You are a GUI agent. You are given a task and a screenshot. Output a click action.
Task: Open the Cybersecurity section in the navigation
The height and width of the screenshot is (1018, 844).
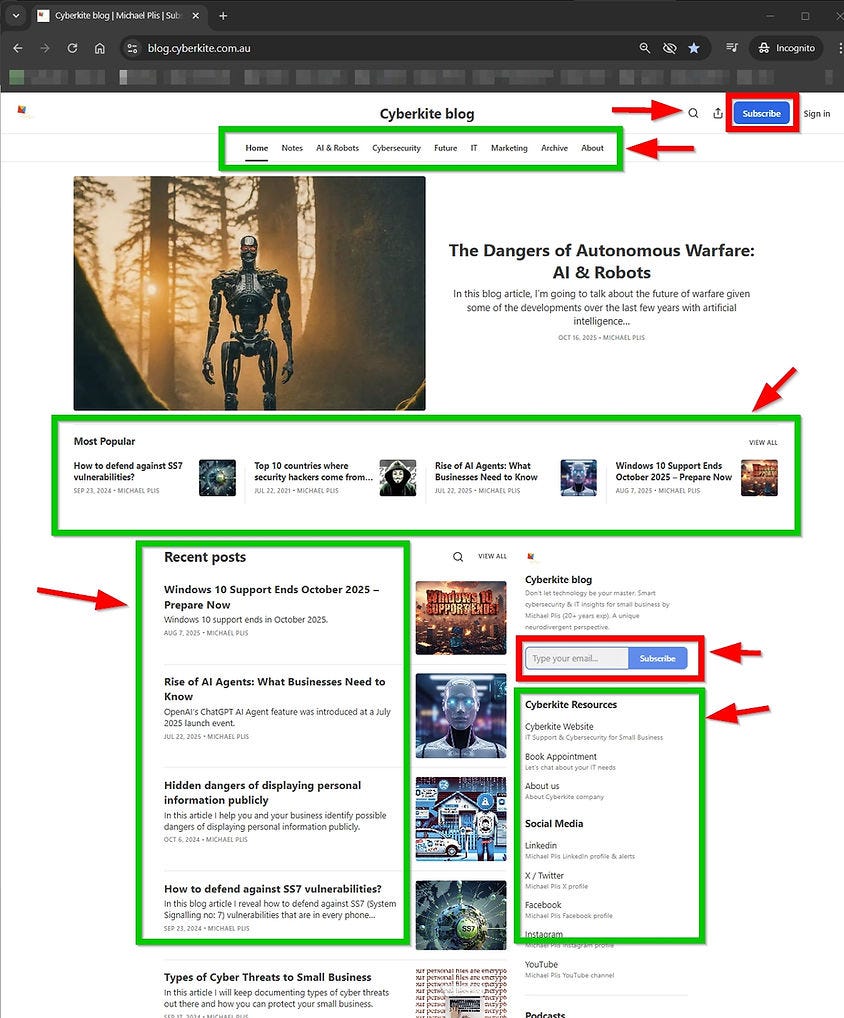pos(396,147)
